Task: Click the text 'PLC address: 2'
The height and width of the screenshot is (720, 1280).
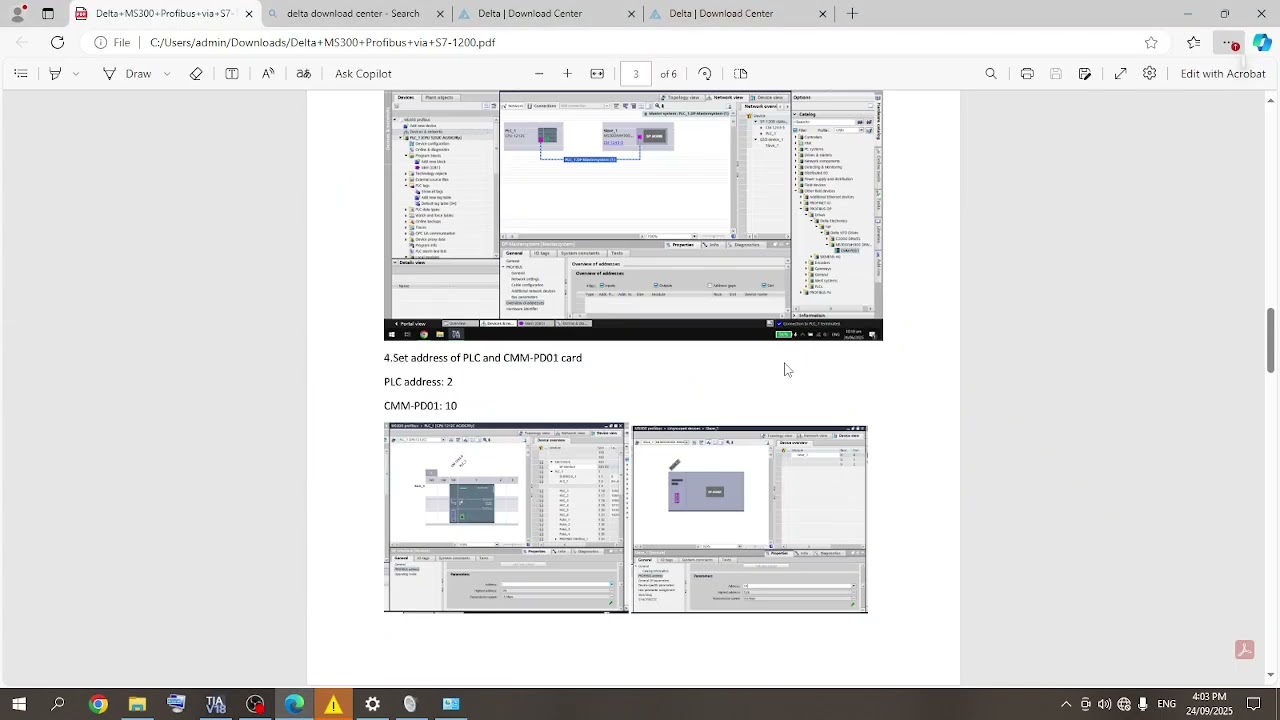Action: tap(418, 381)
